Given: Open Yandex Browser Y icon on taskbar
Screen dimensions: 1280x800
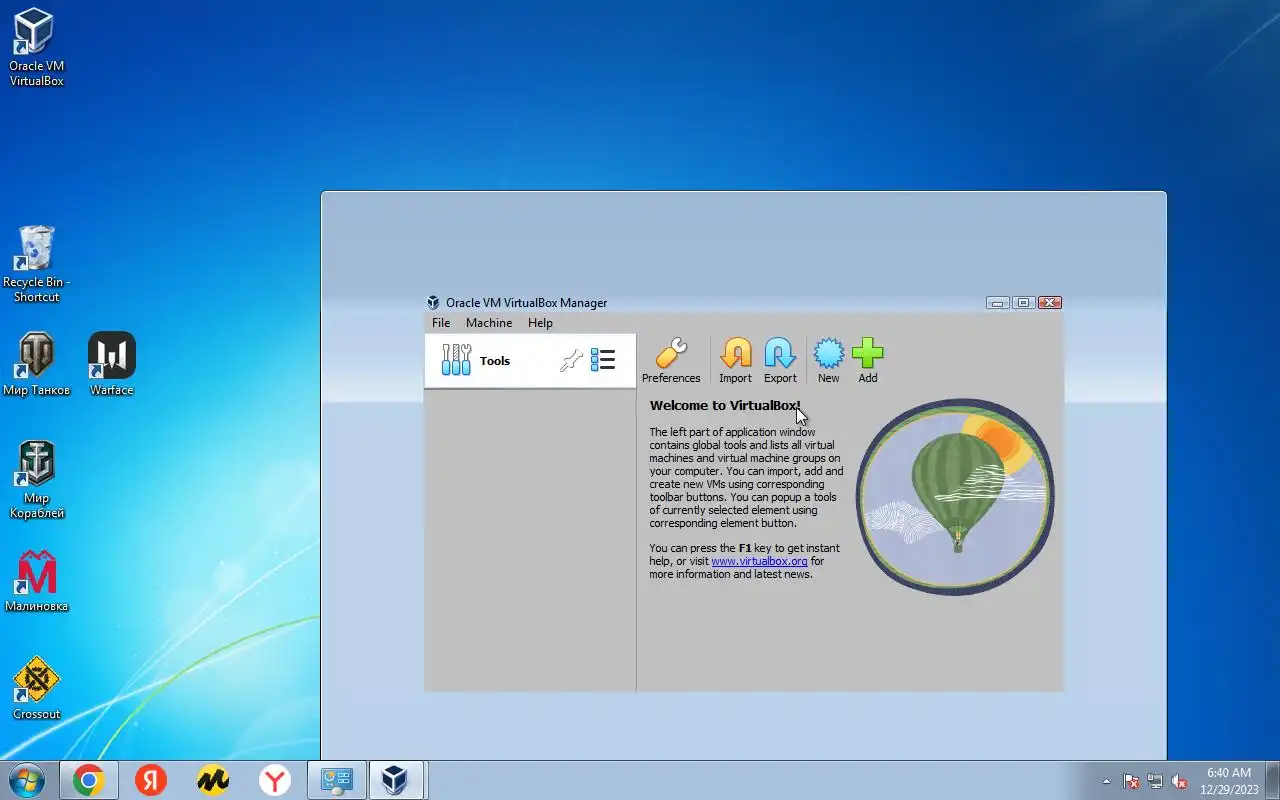Looking at the screenshot, I should [275, 780].
